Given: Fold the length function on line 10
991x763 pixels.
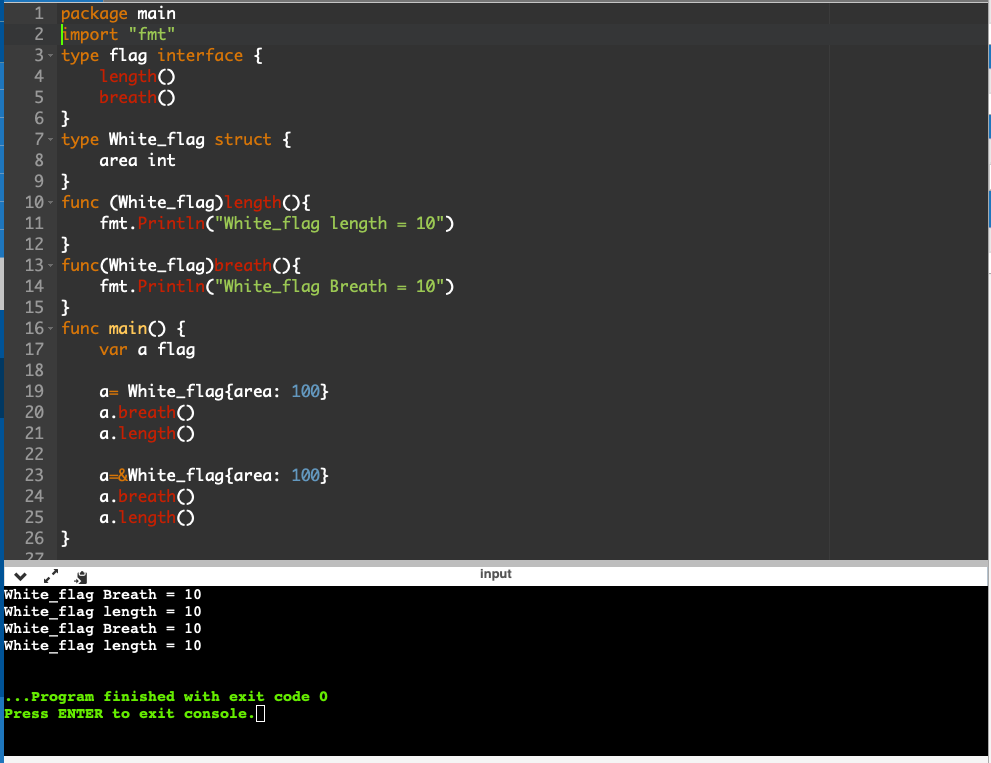Looking at the screenshot, I should pos(50,202).
